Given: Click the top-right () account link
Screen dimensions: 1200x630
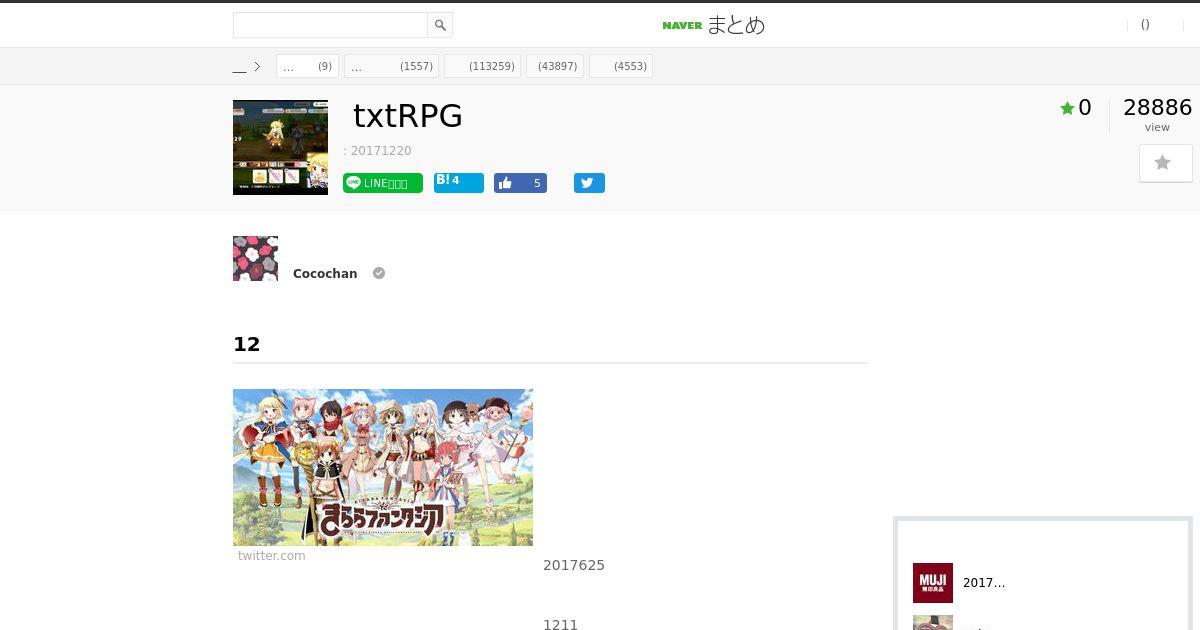Looking at the screenshot, I should coord(1145,25).
